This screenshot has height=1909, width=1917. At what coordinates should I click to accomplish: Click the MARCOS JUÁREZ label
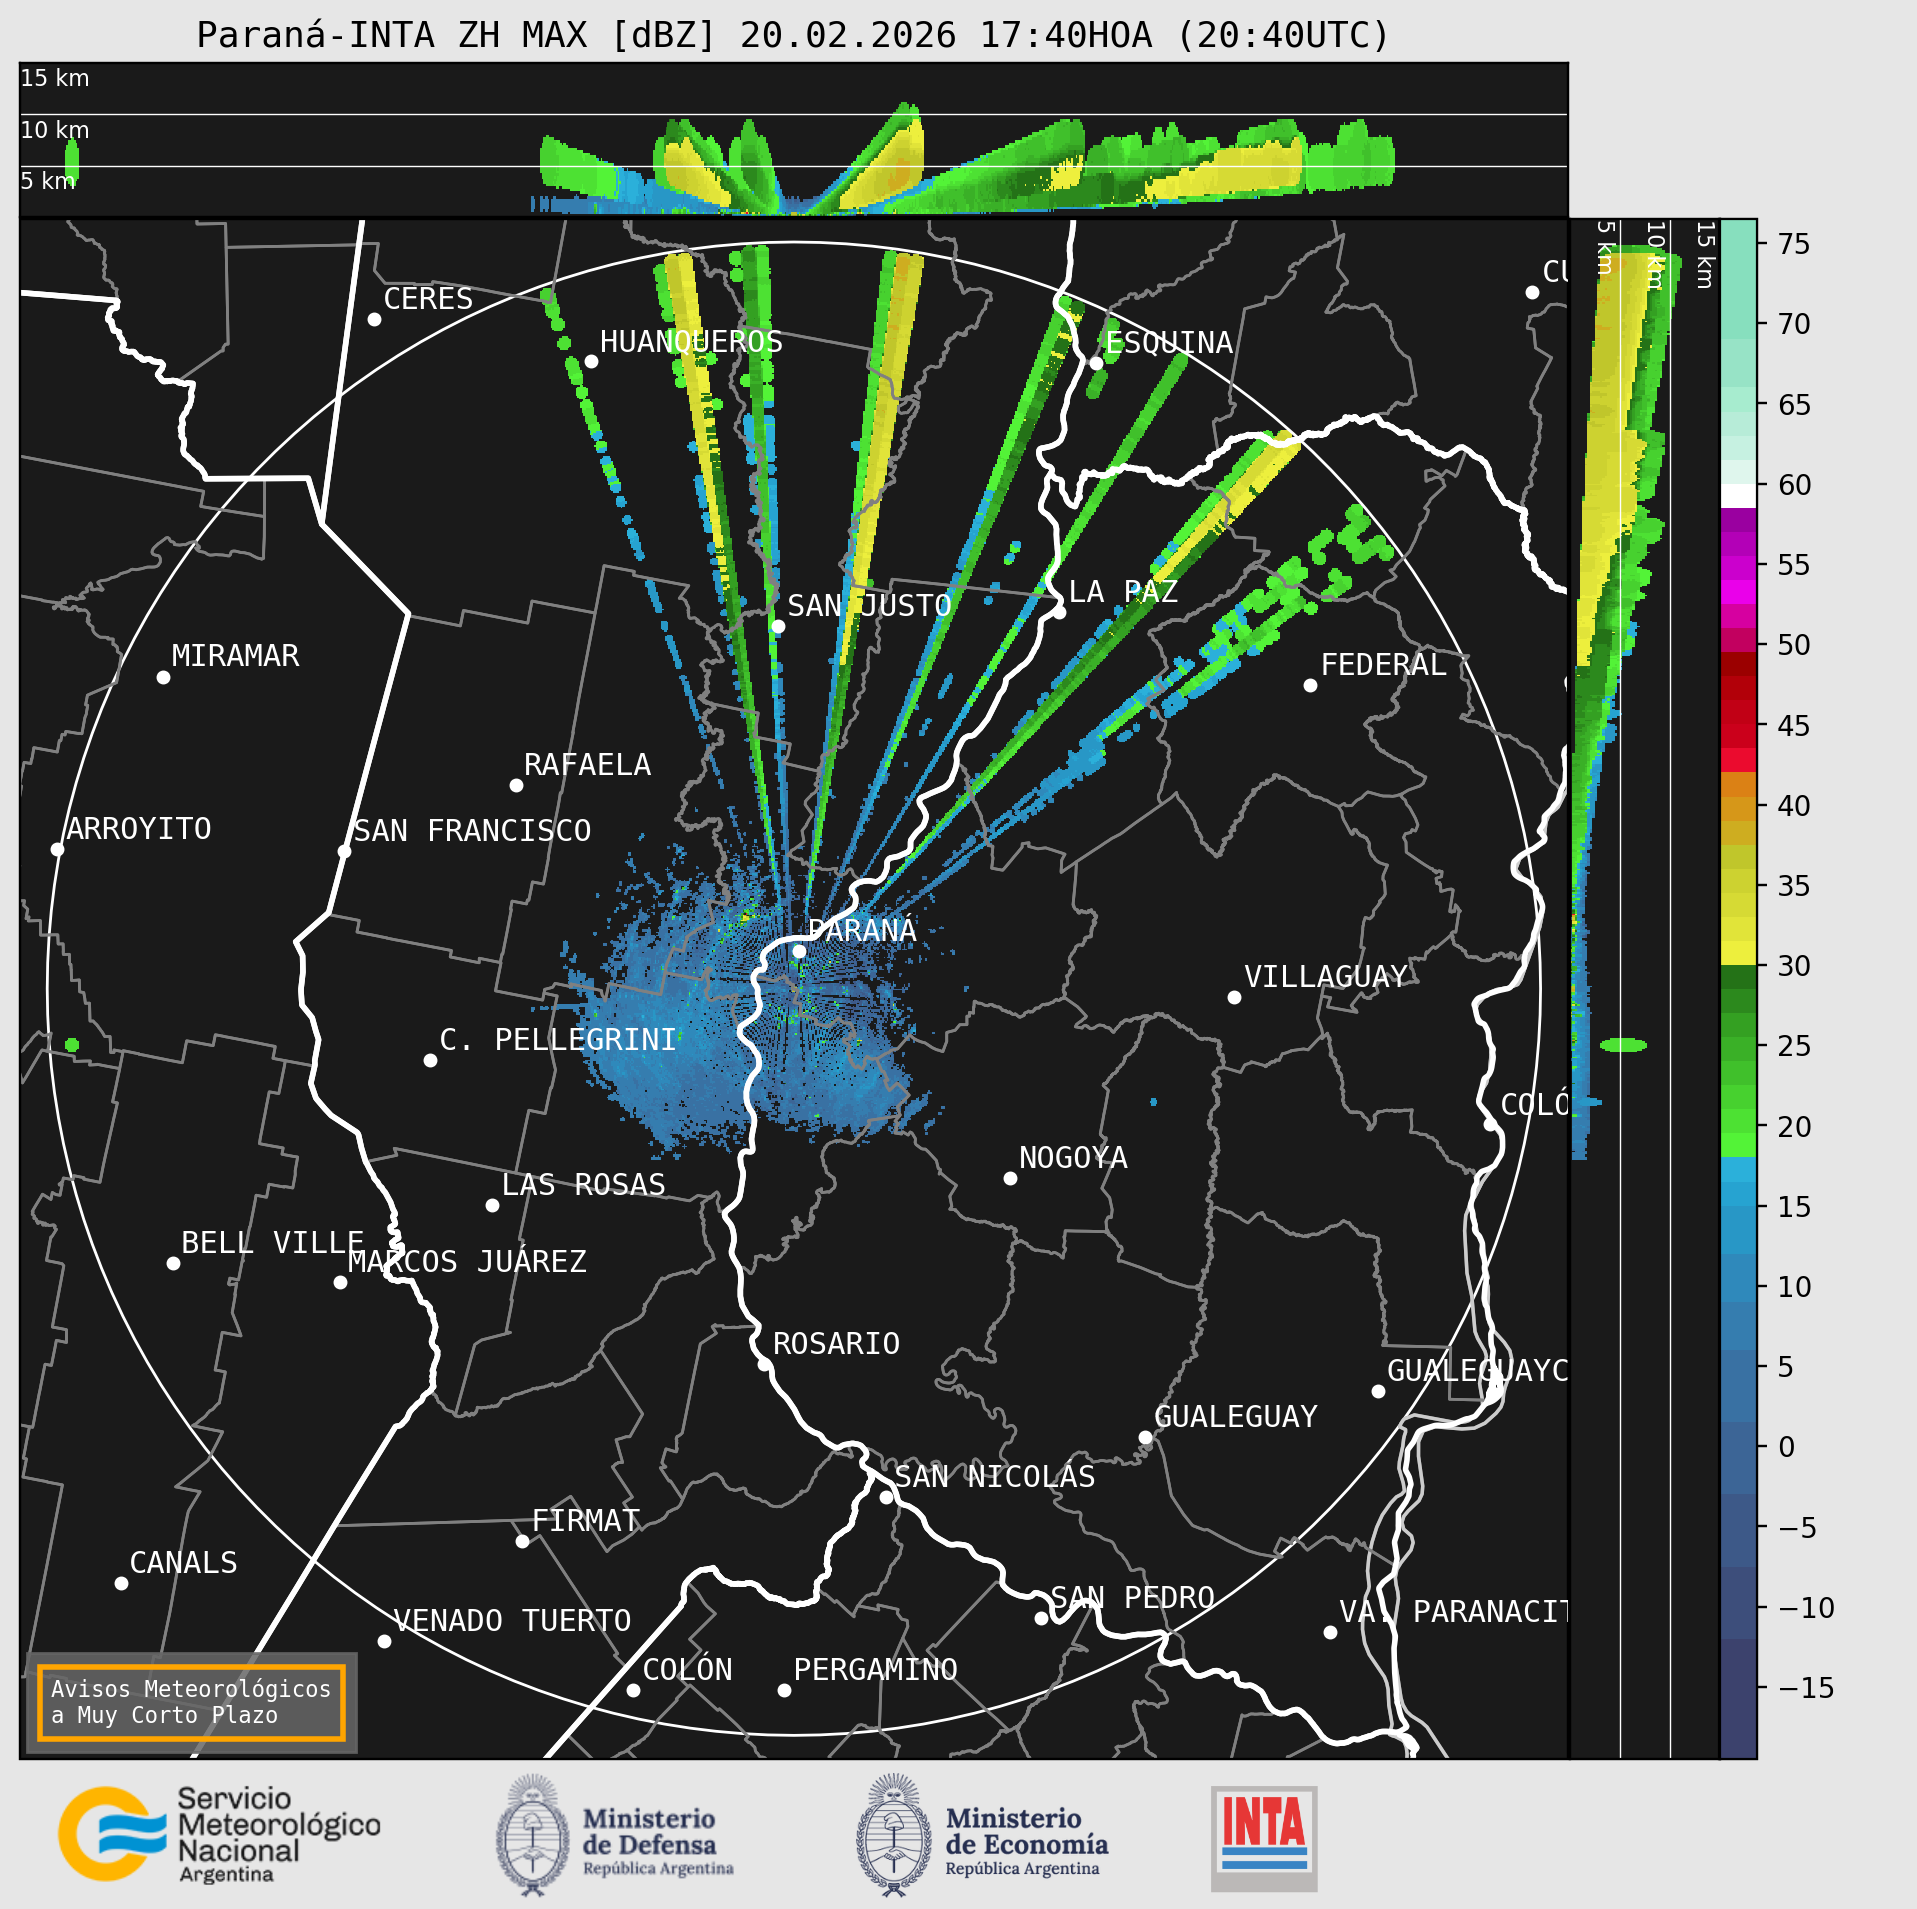(x=467, y=1262)
